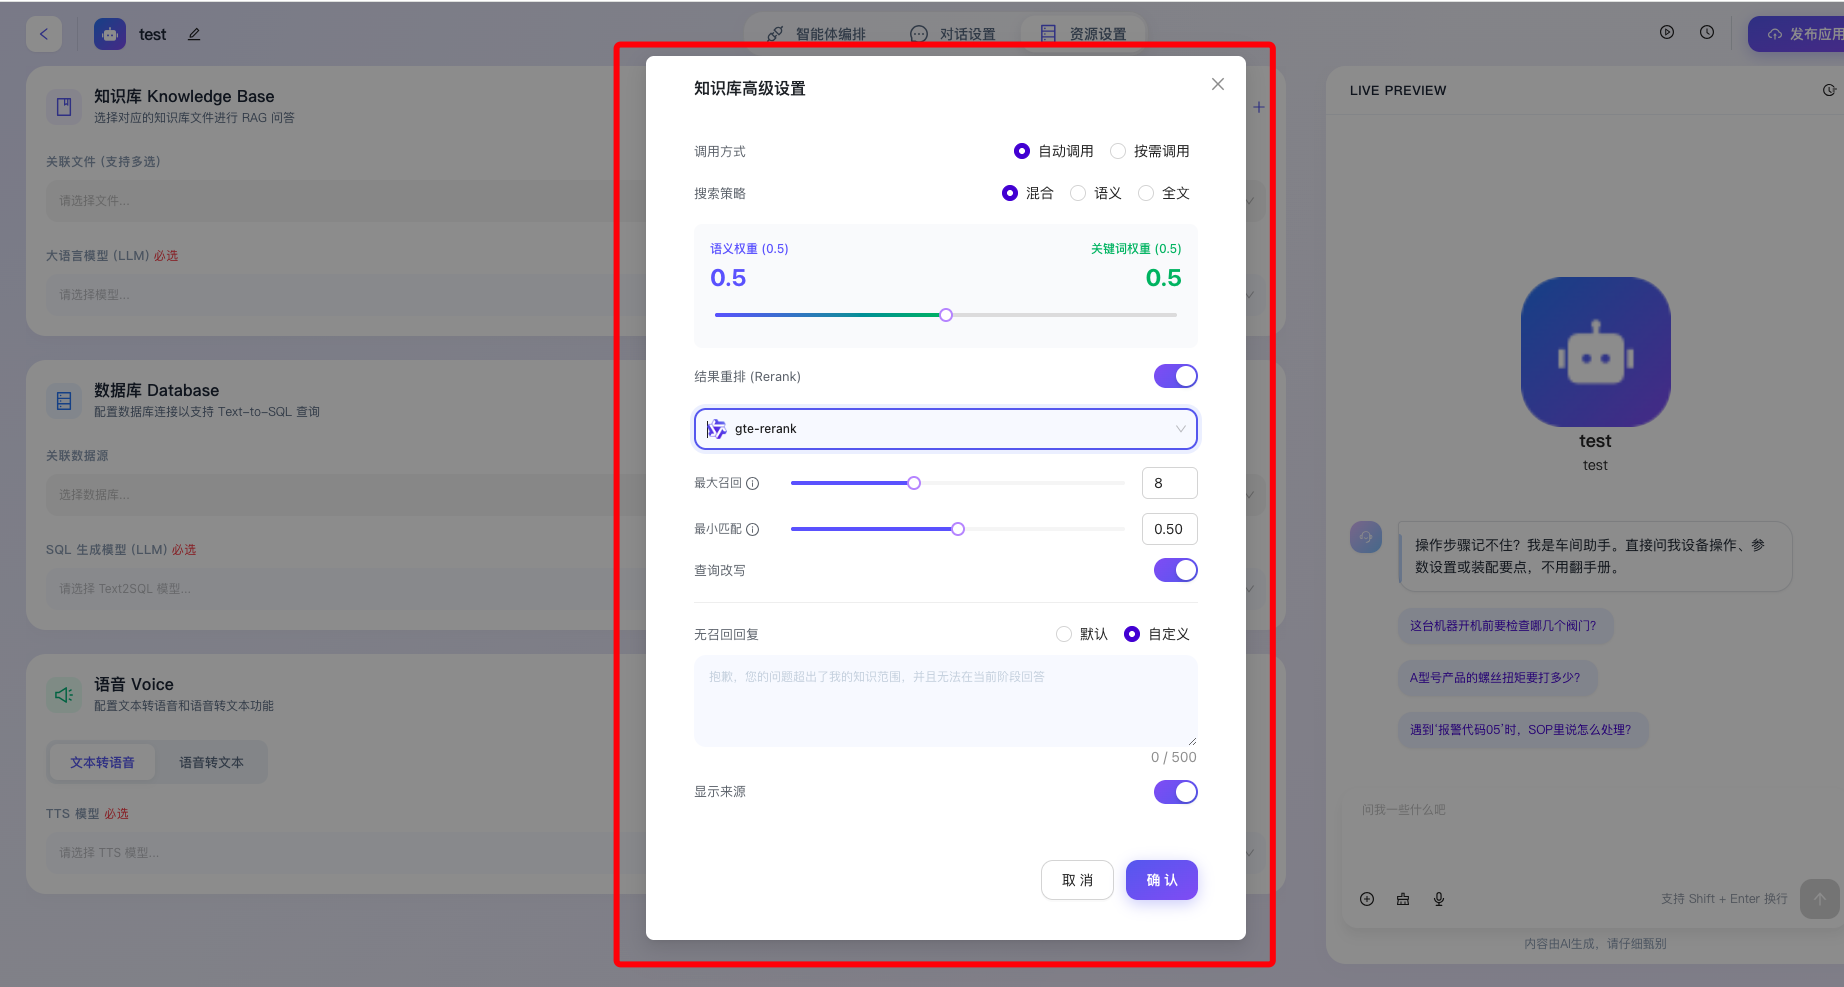This screenshot has height=987, width=1844.
Task: Choose the 语义 search strategy
Action: coord(1079,193)
